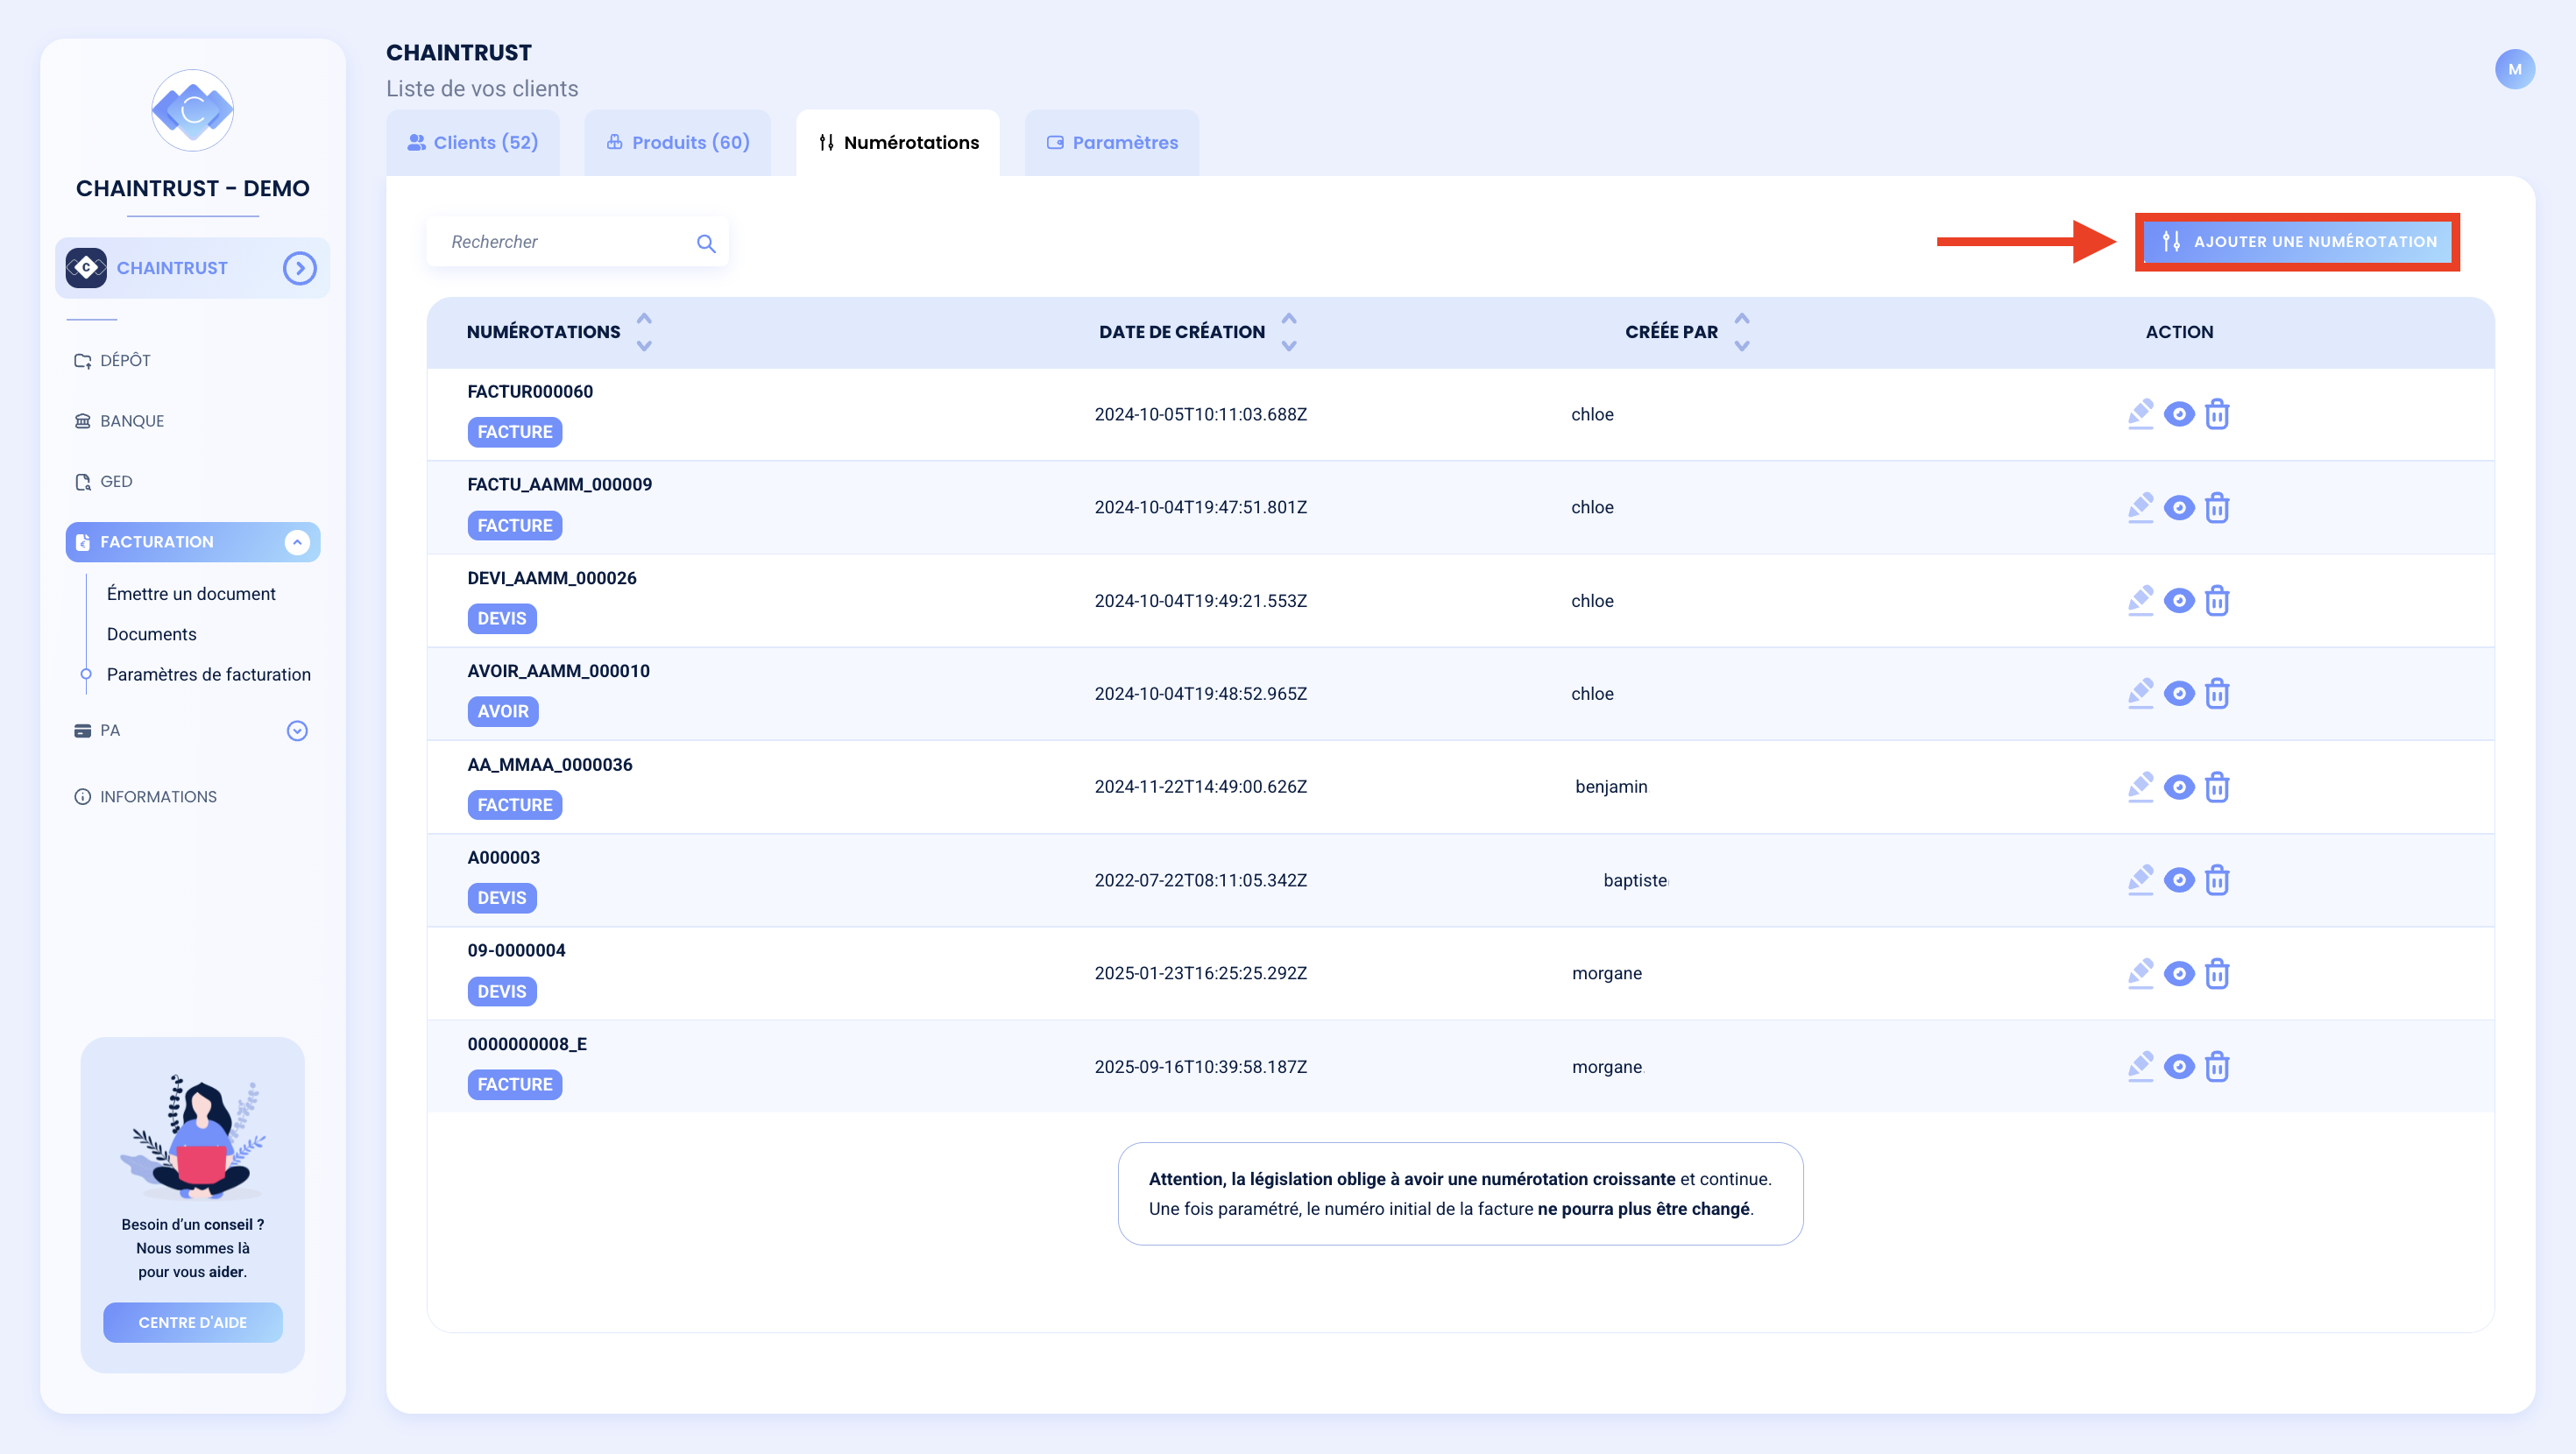The image size is (2576, 1454).
Task: Collapse the FACTURATION sidebar section
Action: pos(297,542)
